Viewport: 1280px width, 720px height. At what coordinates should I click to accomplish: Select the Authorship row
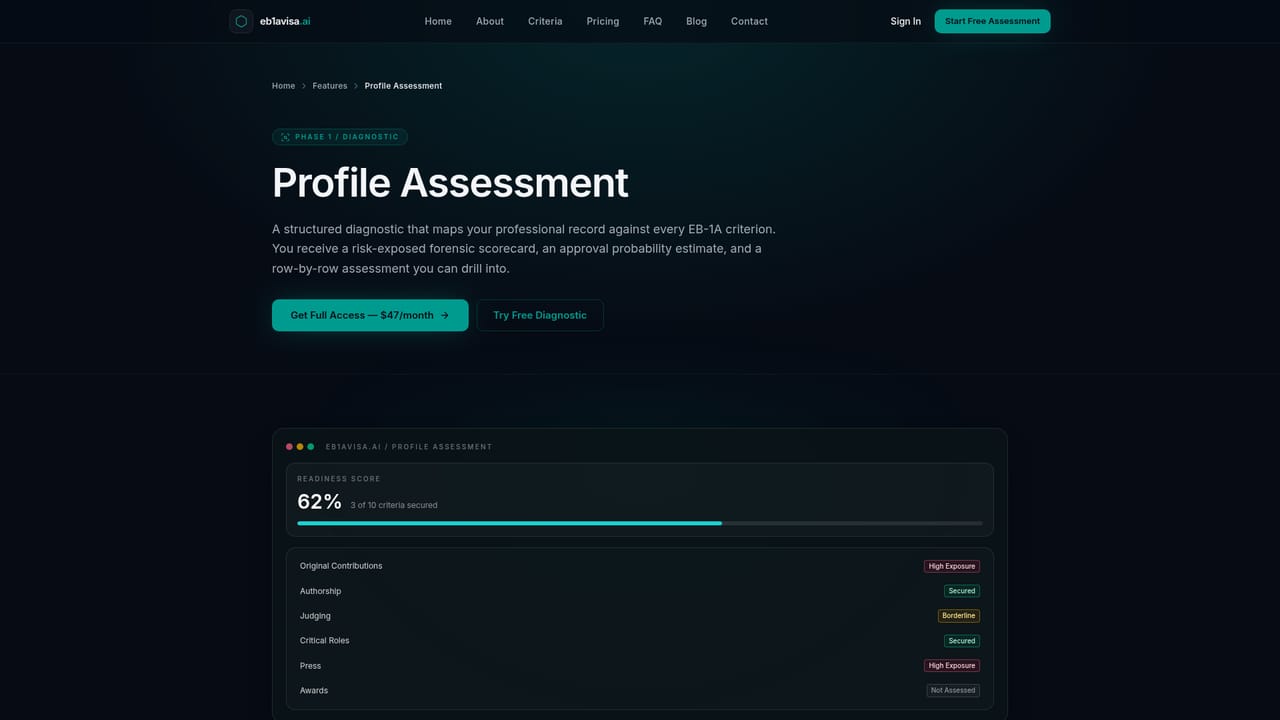click(640, 591)
